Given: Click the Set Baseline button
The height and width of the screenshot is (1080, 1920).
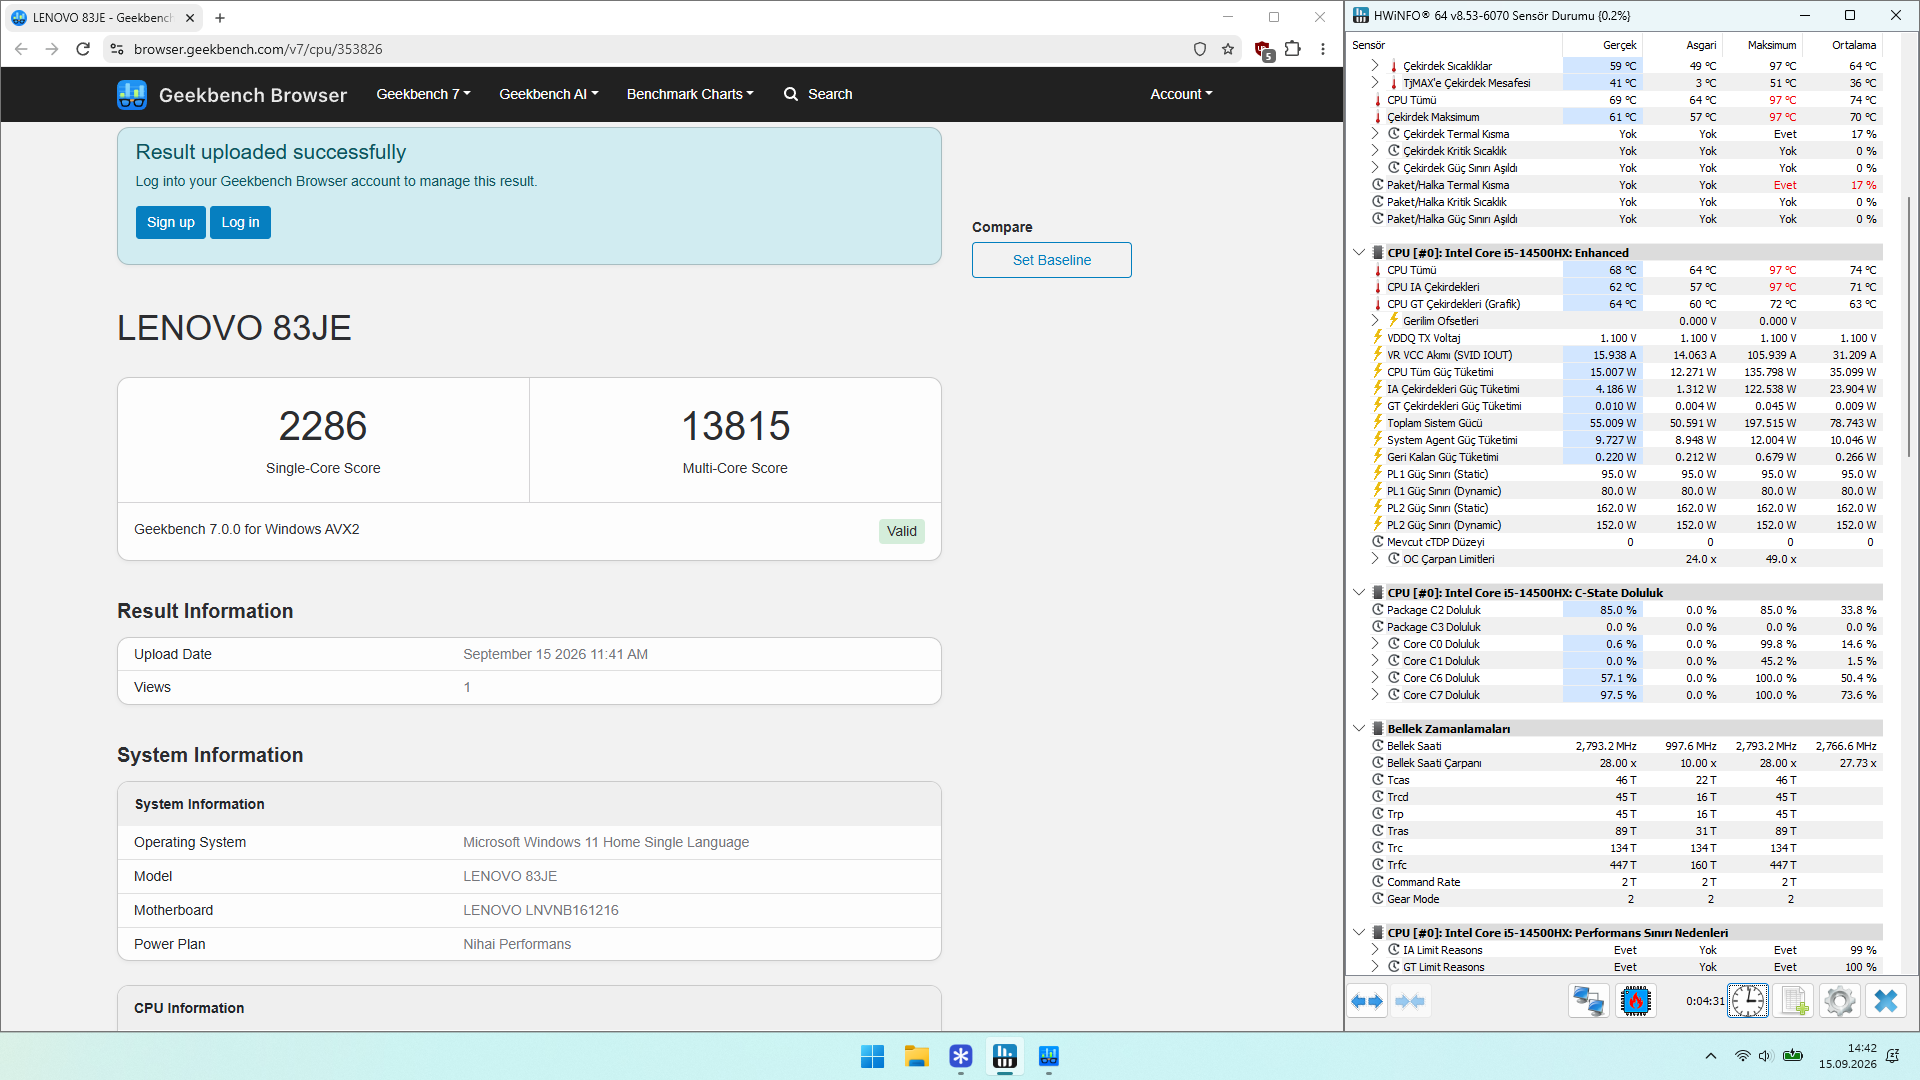Looking at the screenshot, I should click(1052, 260).
